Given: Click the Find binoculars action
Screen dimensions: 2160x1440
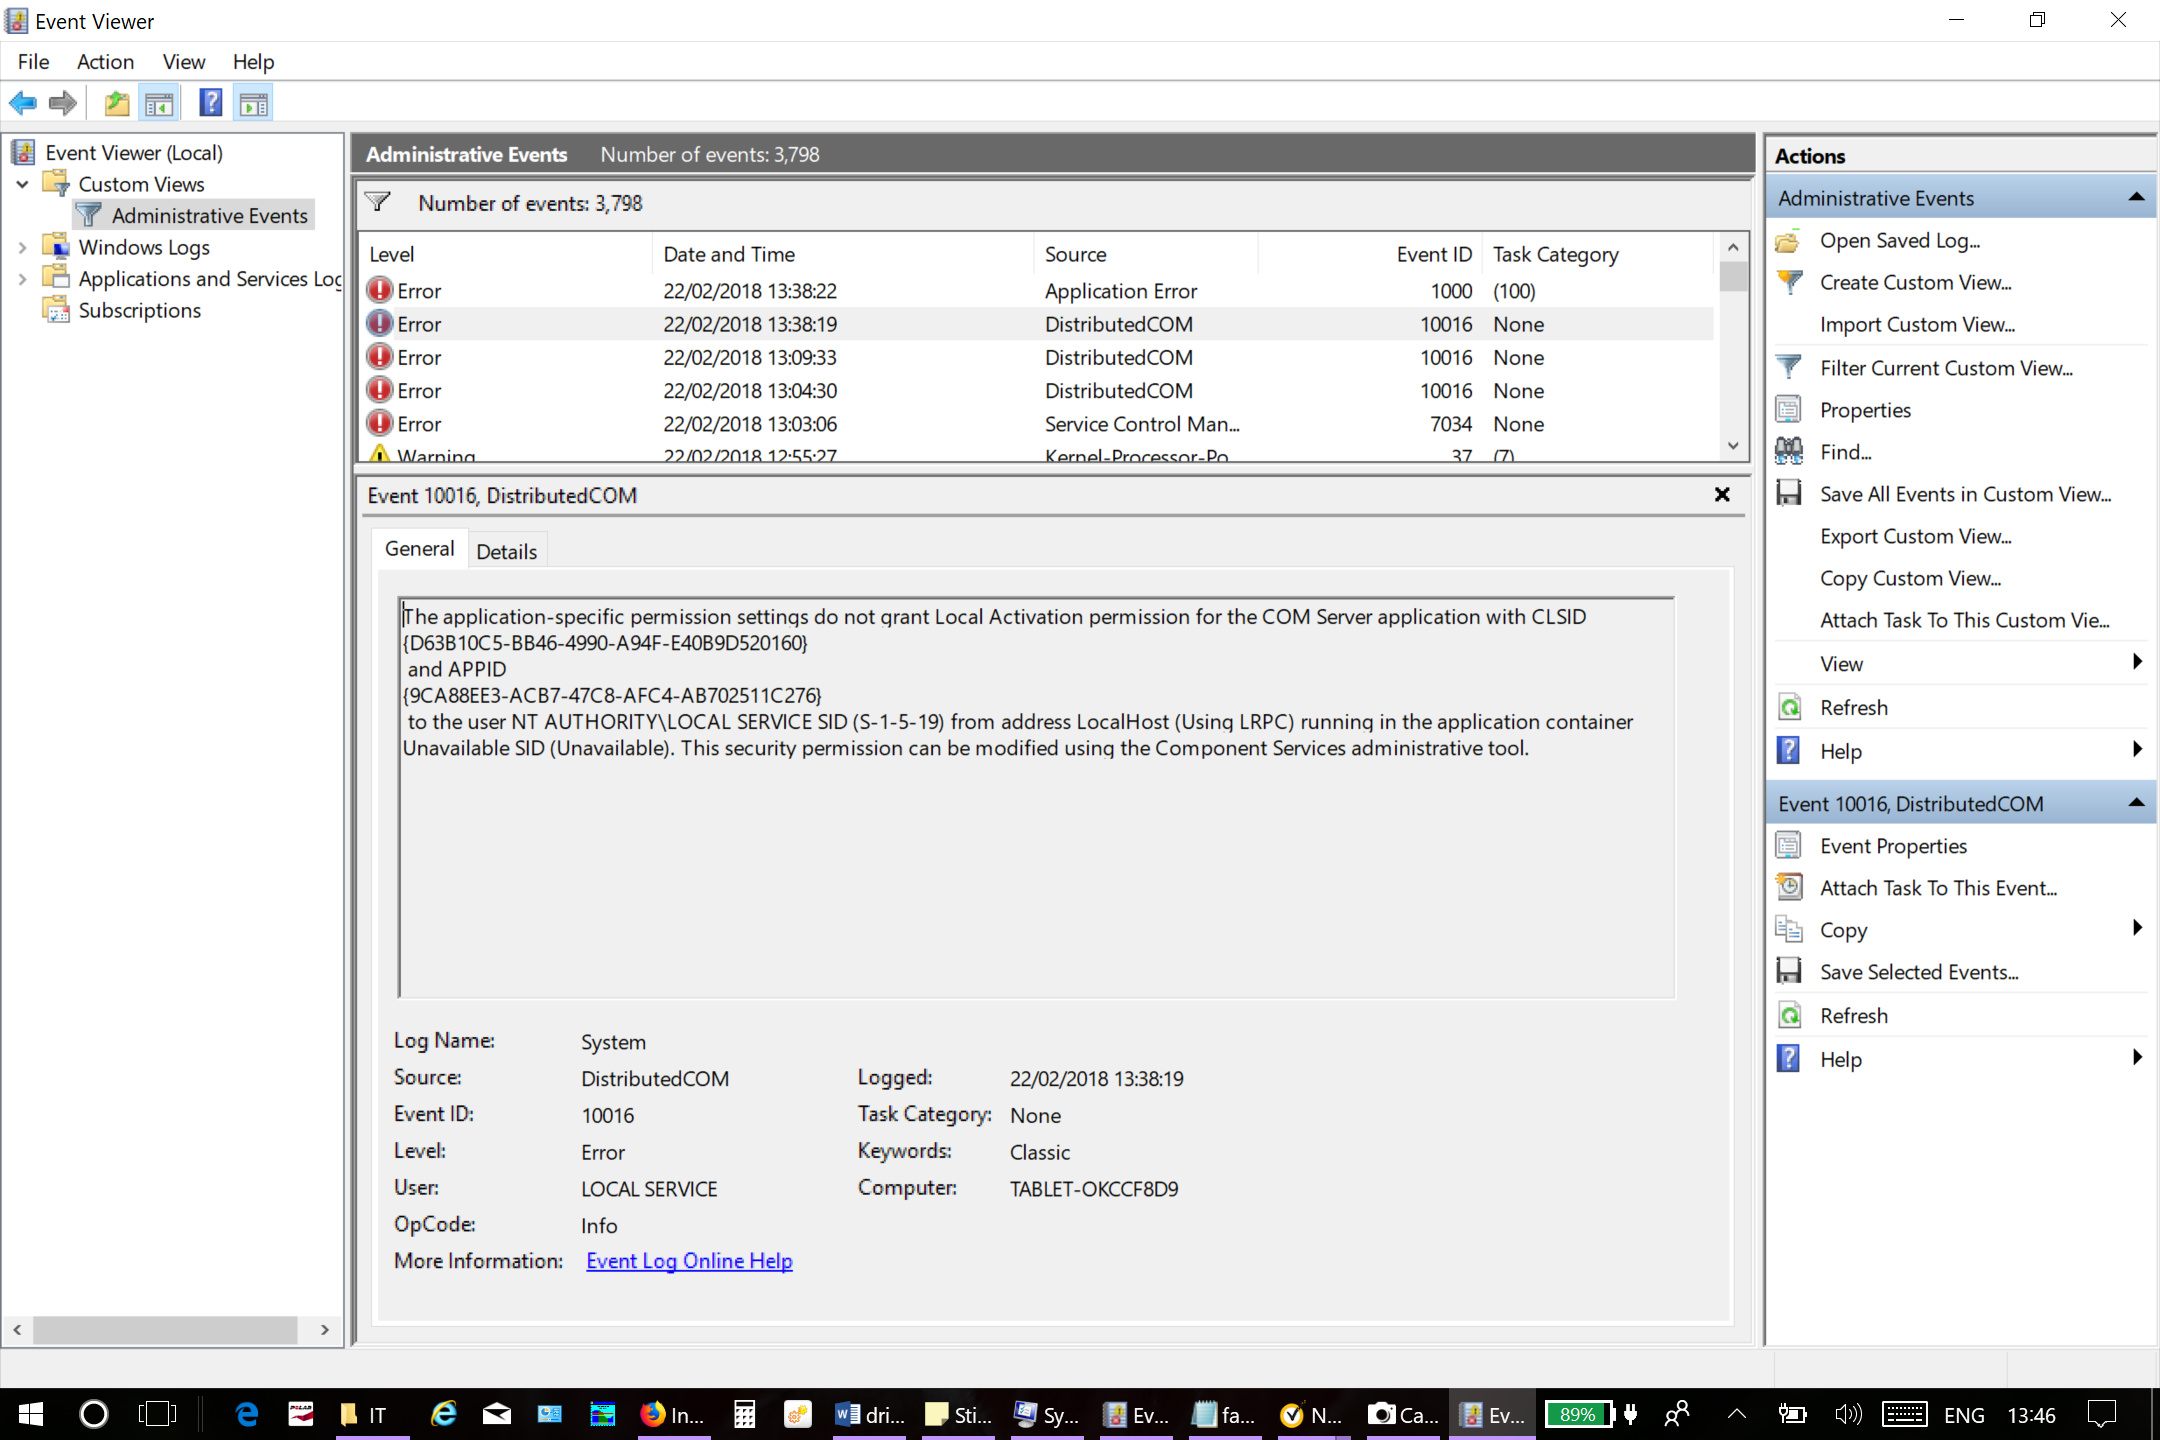Looking at the screenshot, I should (x=1845, y=452).
